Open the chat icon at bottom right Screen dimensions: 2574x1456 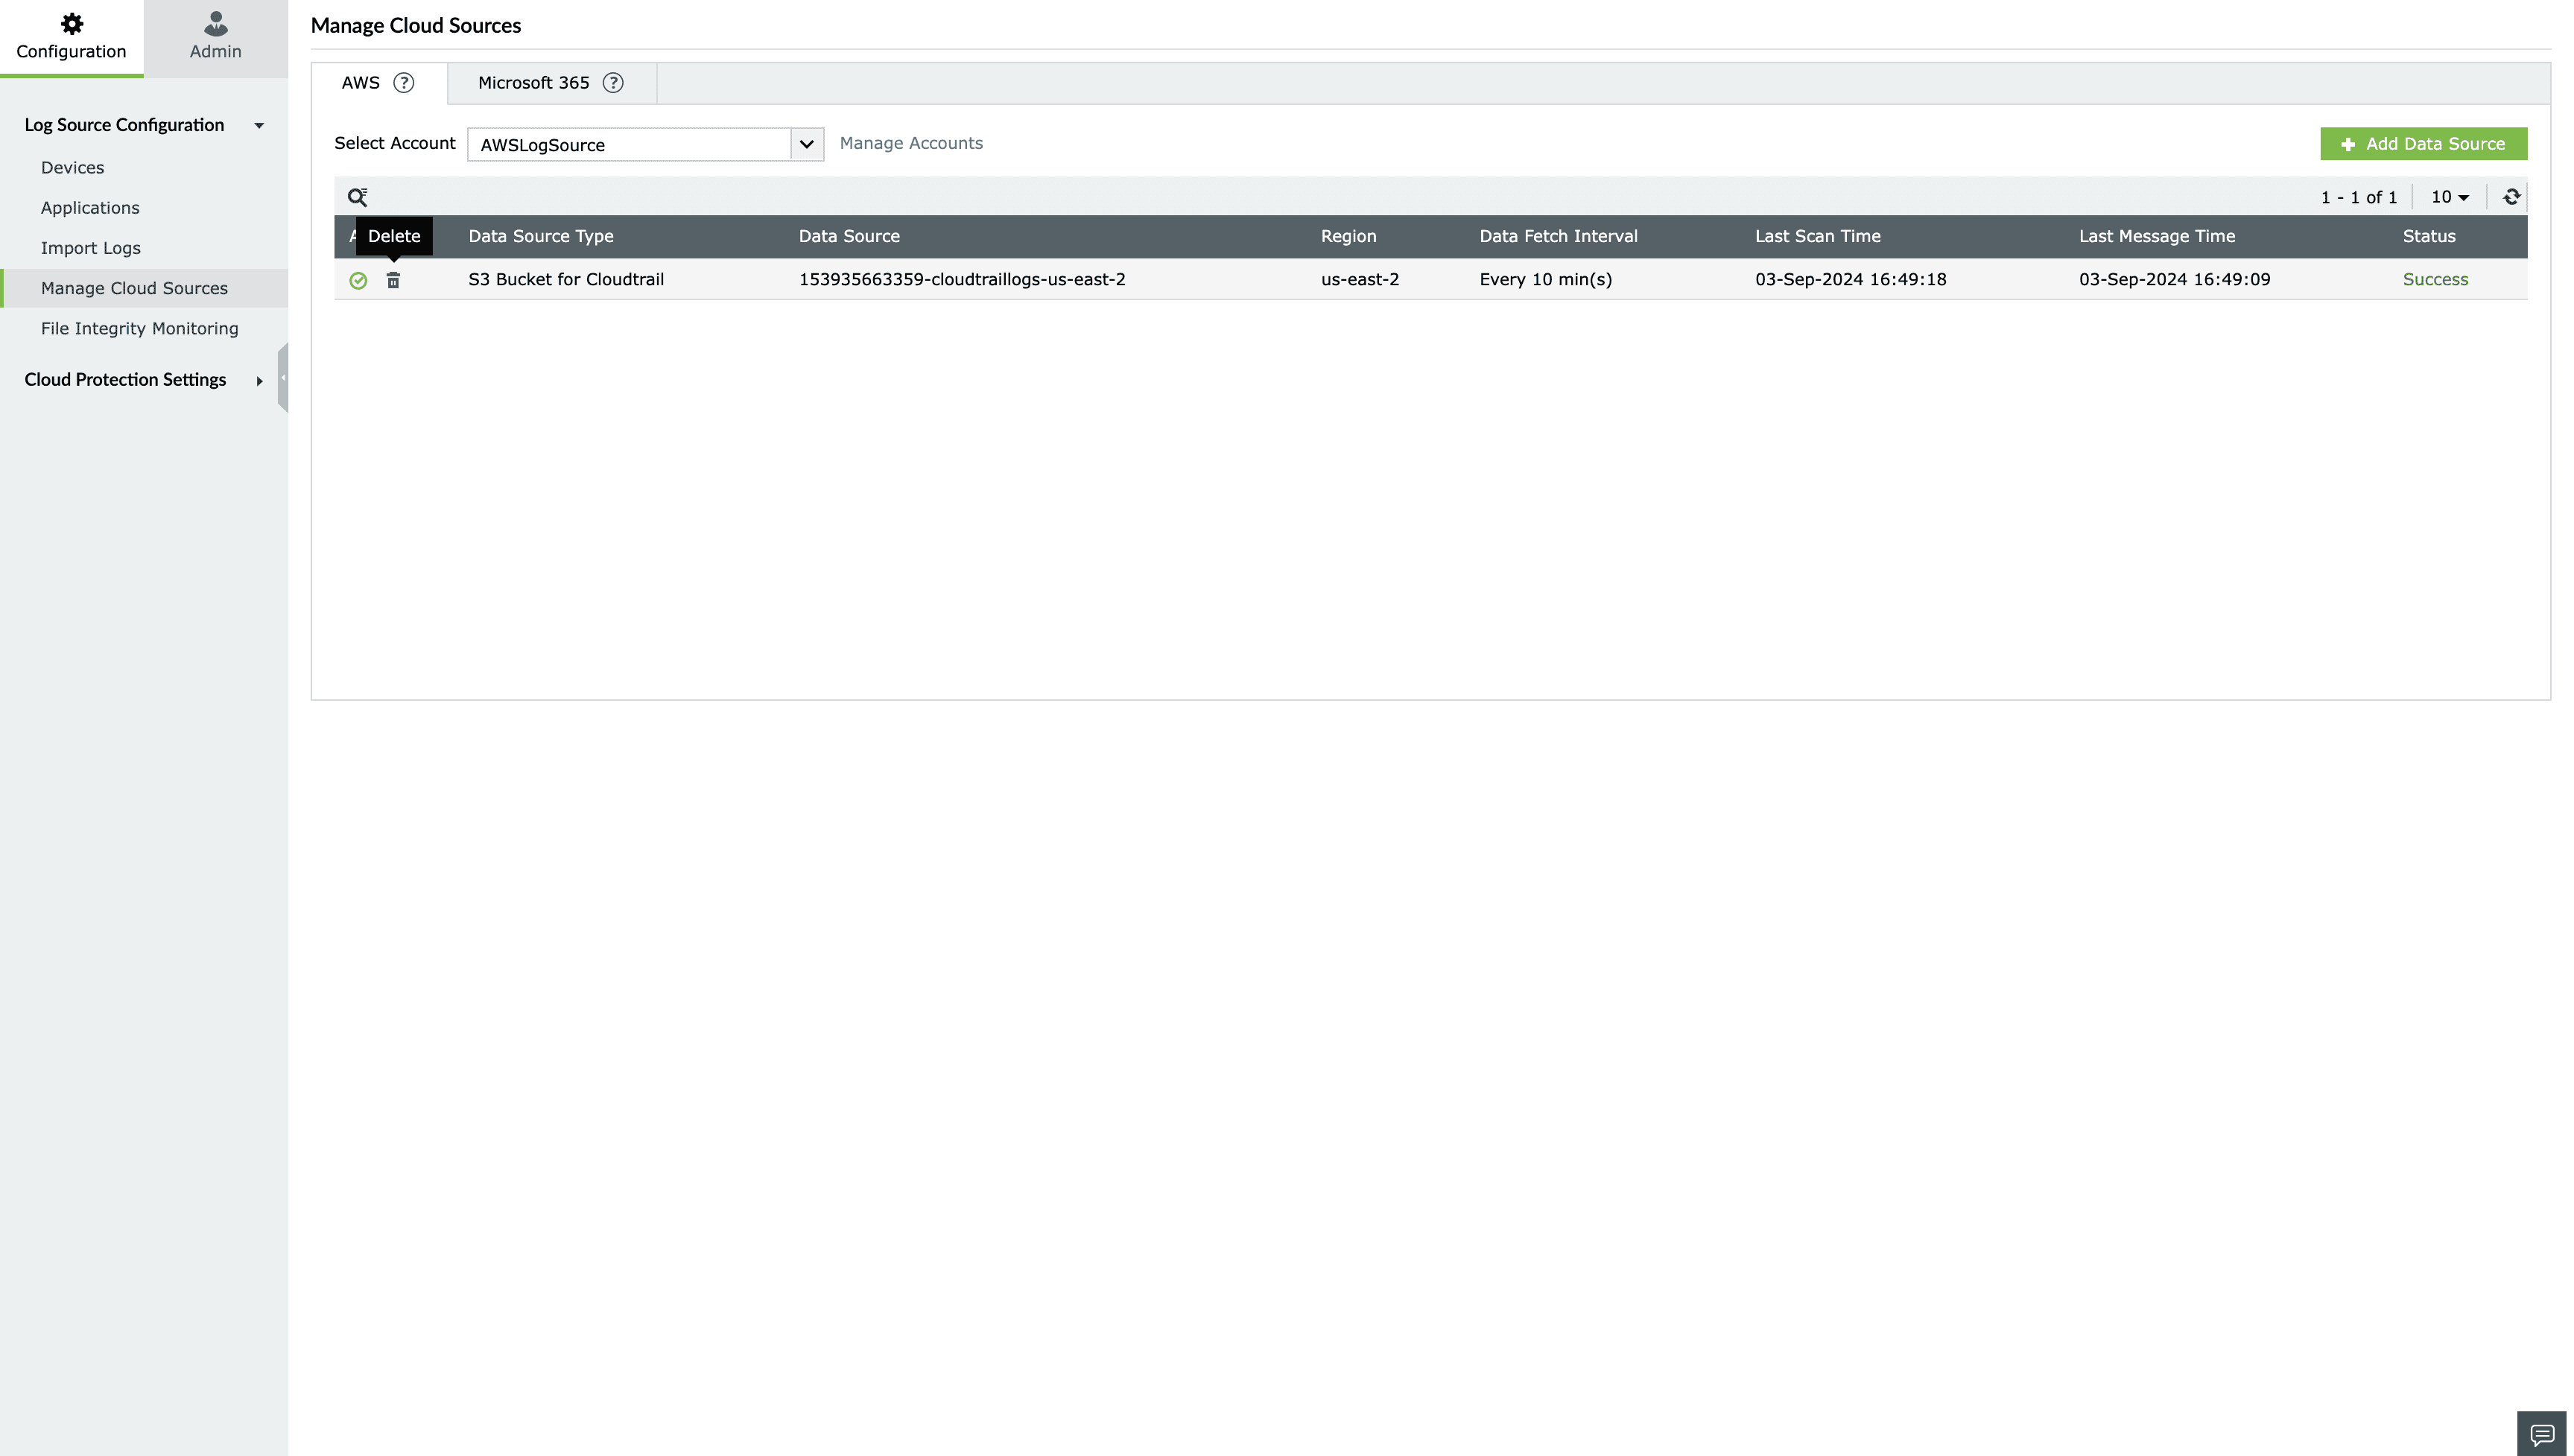click(x=2541, y=1434)
